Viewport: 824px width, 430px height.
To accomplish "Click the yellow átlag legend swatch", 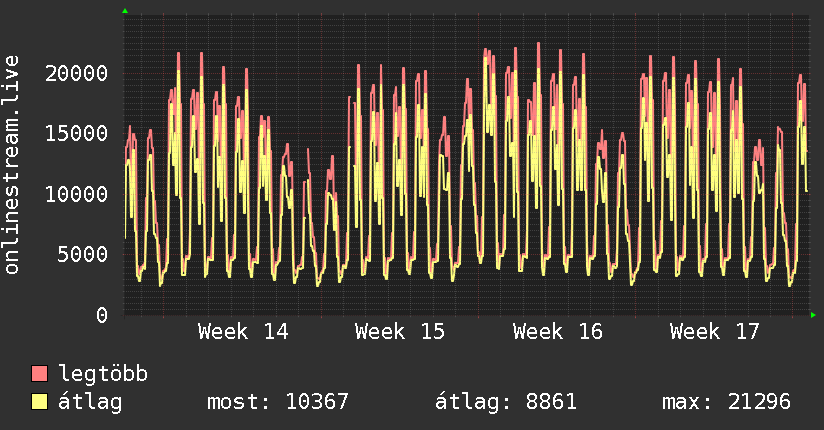I will [x=39, y=402].
